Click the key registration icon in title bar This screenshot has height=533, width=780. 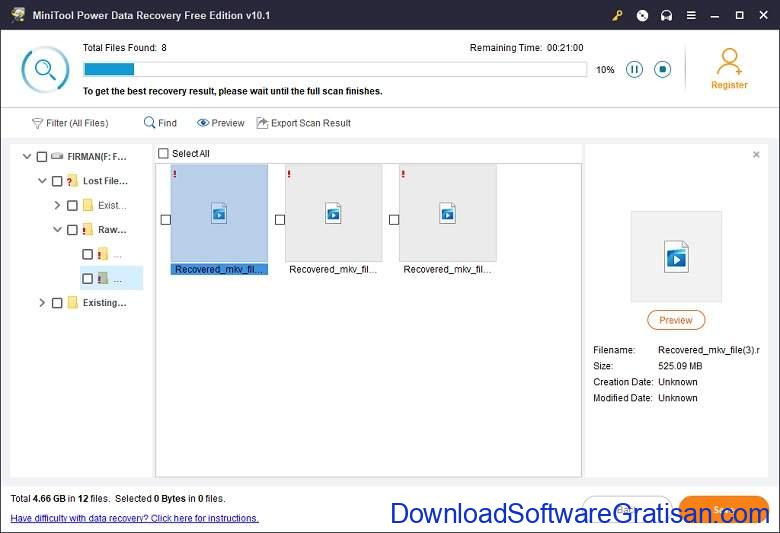click(x=617, y=15)
